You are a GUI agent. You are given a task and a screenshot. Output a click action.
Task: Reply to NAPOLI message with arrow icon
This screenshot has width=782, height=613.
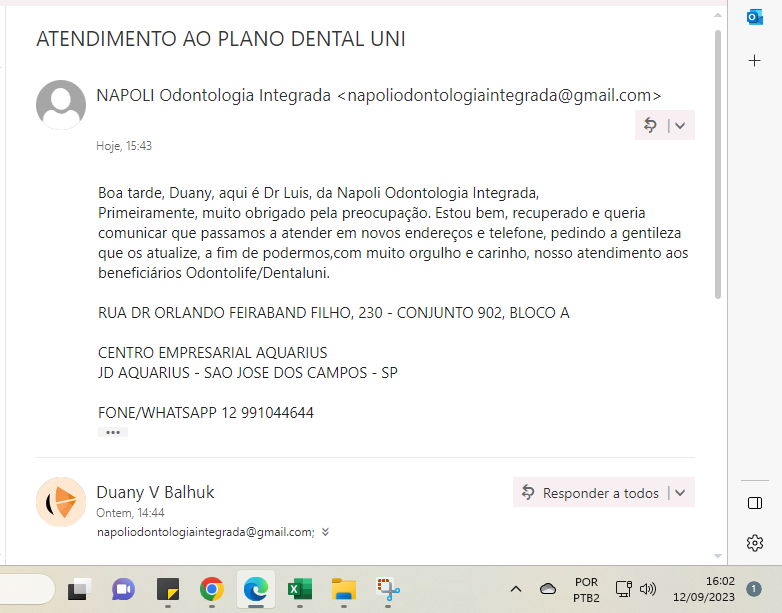pos(650,125)
